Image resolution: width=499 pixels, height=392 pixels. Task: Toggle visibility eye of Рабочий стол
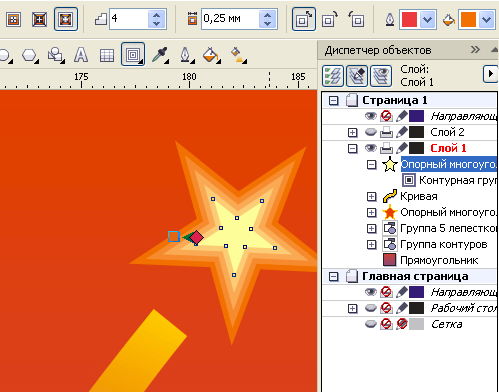tap(371, 308)
